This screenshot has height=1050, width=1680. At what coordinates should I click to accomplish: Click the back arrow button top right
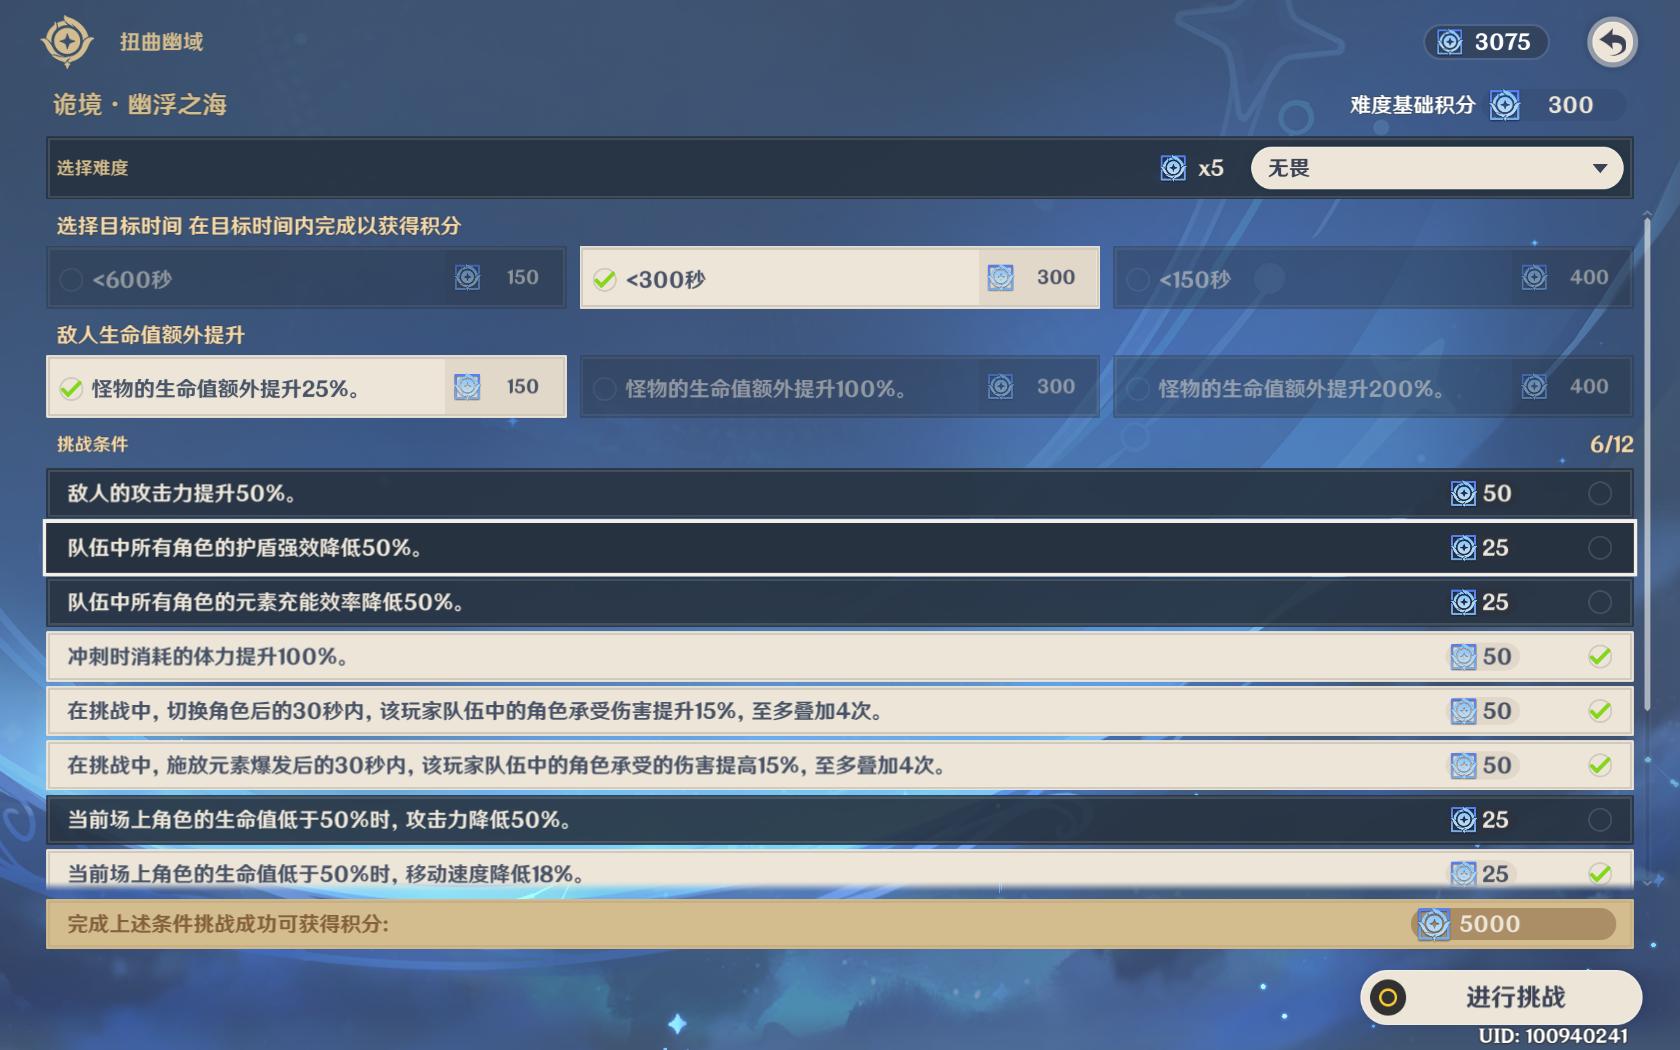pyautogui.click(x=1612, y=42)
